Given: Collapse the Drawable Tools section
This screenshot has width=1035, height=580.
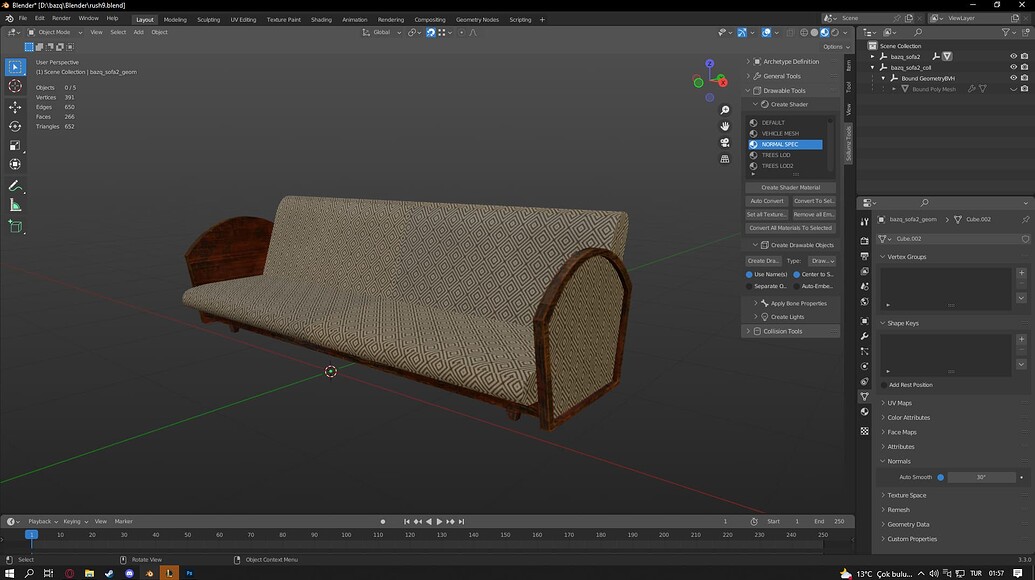Looking at the screenshot, I should click(x=747, y=90).
